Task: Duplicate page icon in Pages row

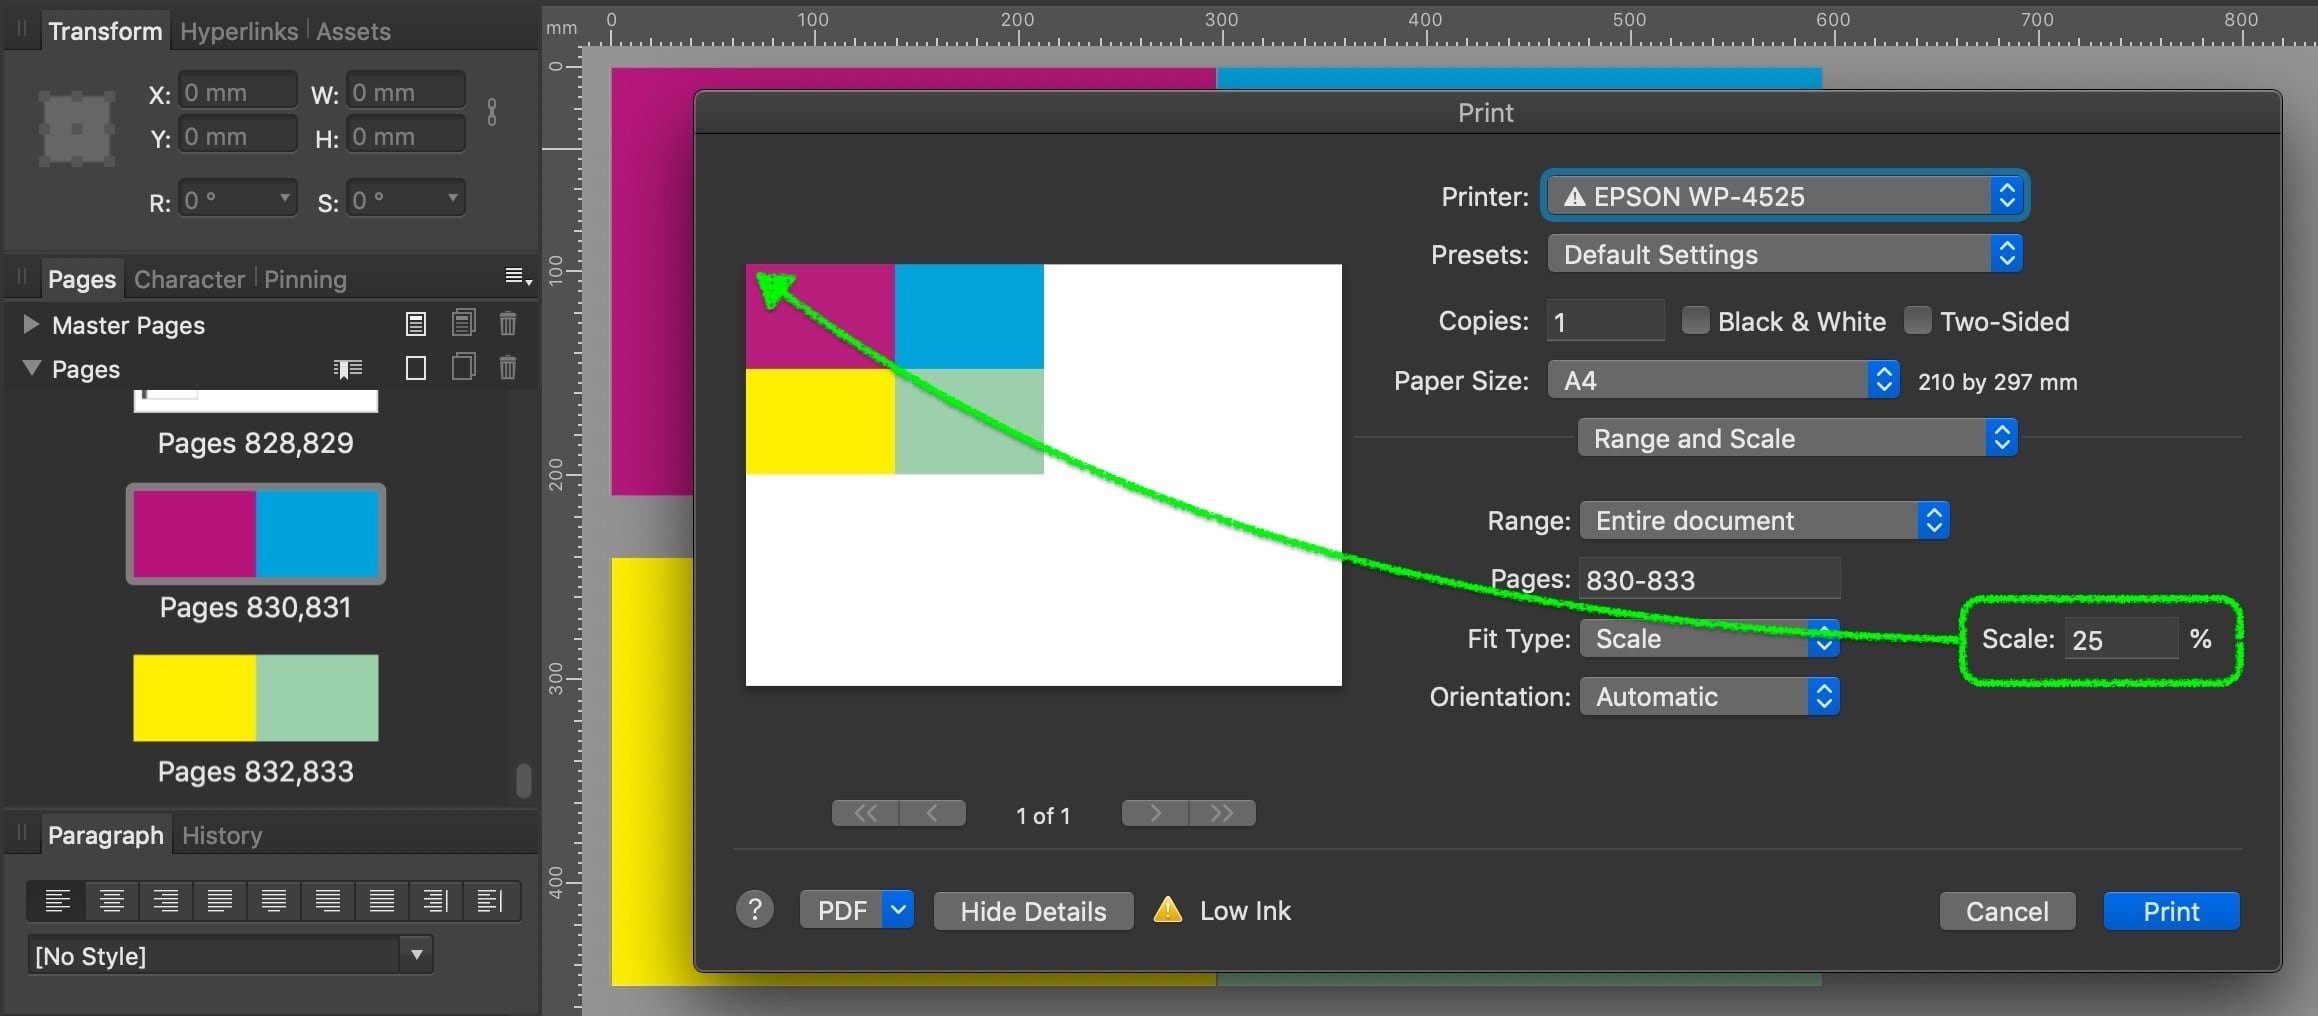Action: point(463,368)
